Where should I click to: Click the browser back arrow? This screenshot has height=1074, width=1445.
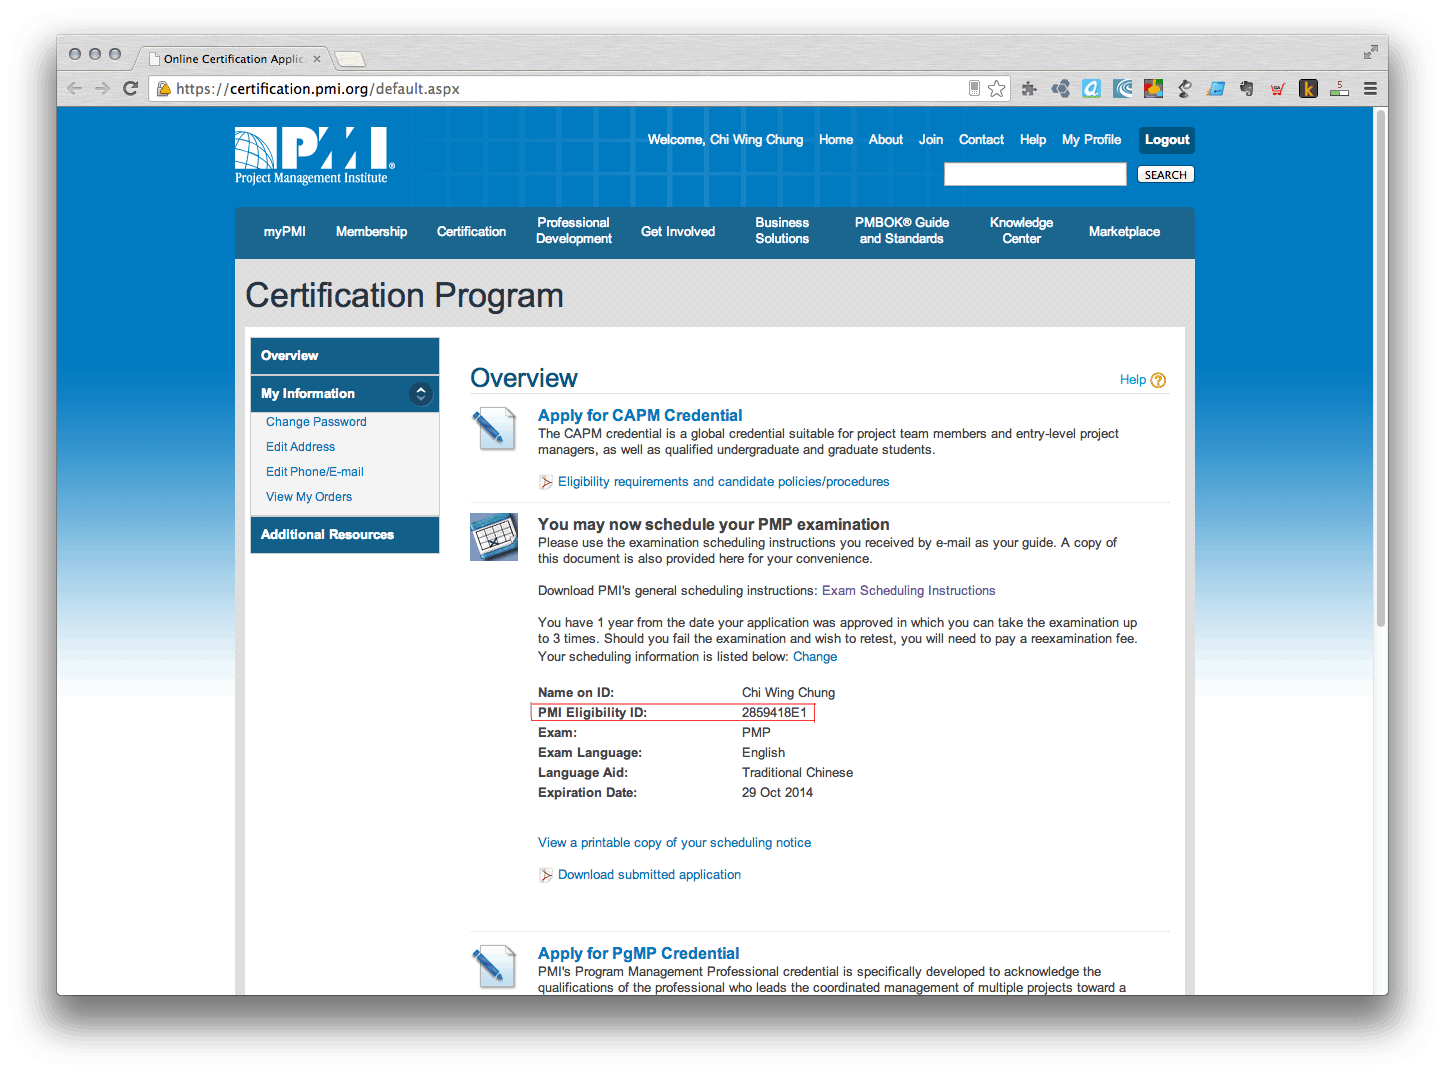point(75,88)
